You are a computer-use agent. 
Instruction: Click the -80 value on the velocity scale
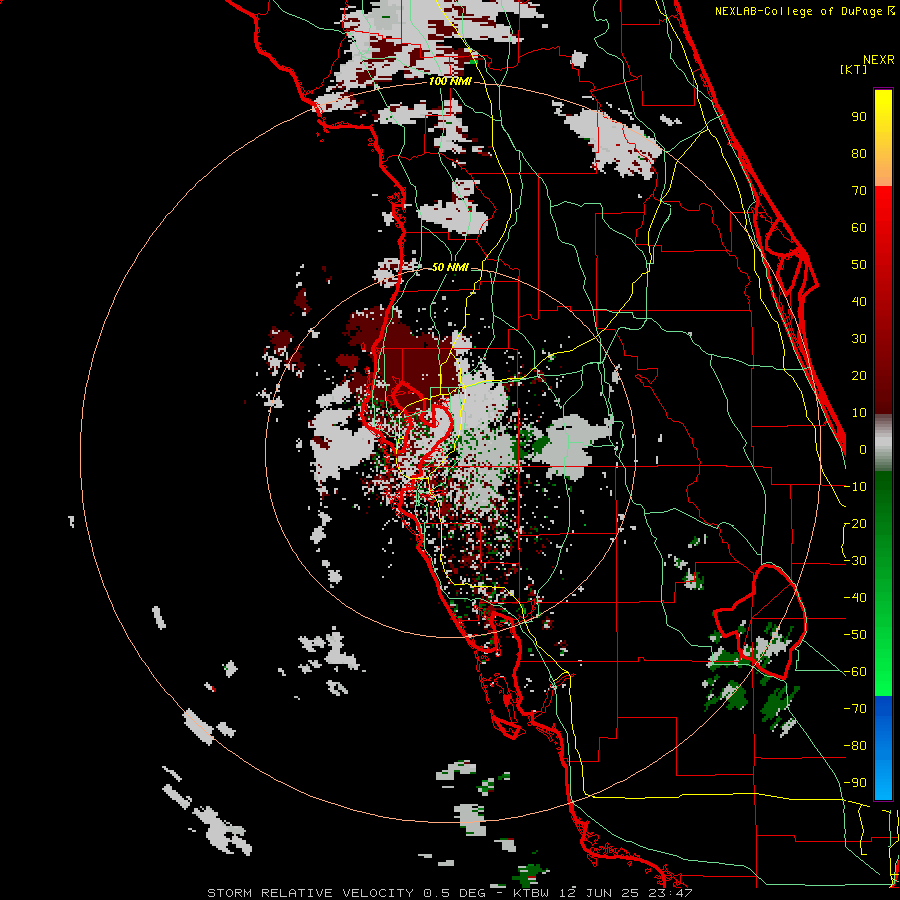(x=855, y=746)
